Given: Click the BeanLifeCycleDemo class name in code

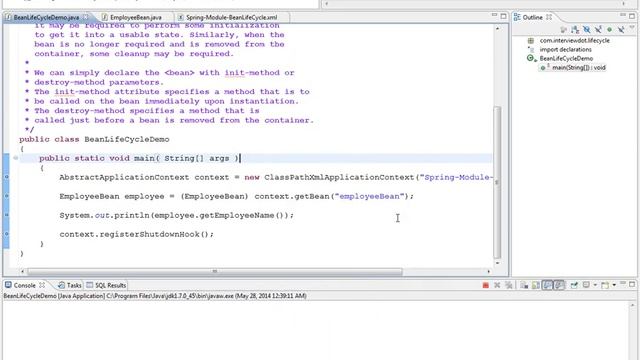Looking at the screenshot, I should click(127, 139).
